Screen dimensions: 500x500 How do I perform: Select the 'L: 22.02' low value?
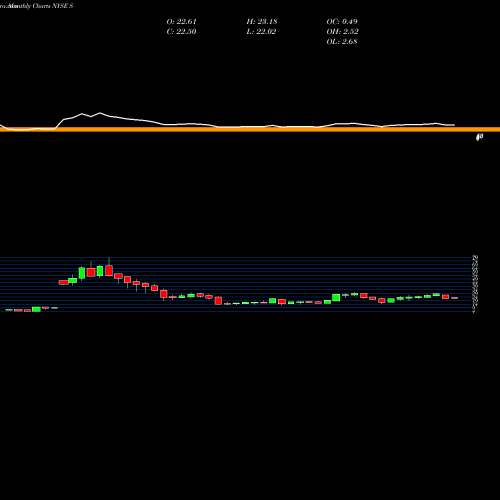[261, 31]
